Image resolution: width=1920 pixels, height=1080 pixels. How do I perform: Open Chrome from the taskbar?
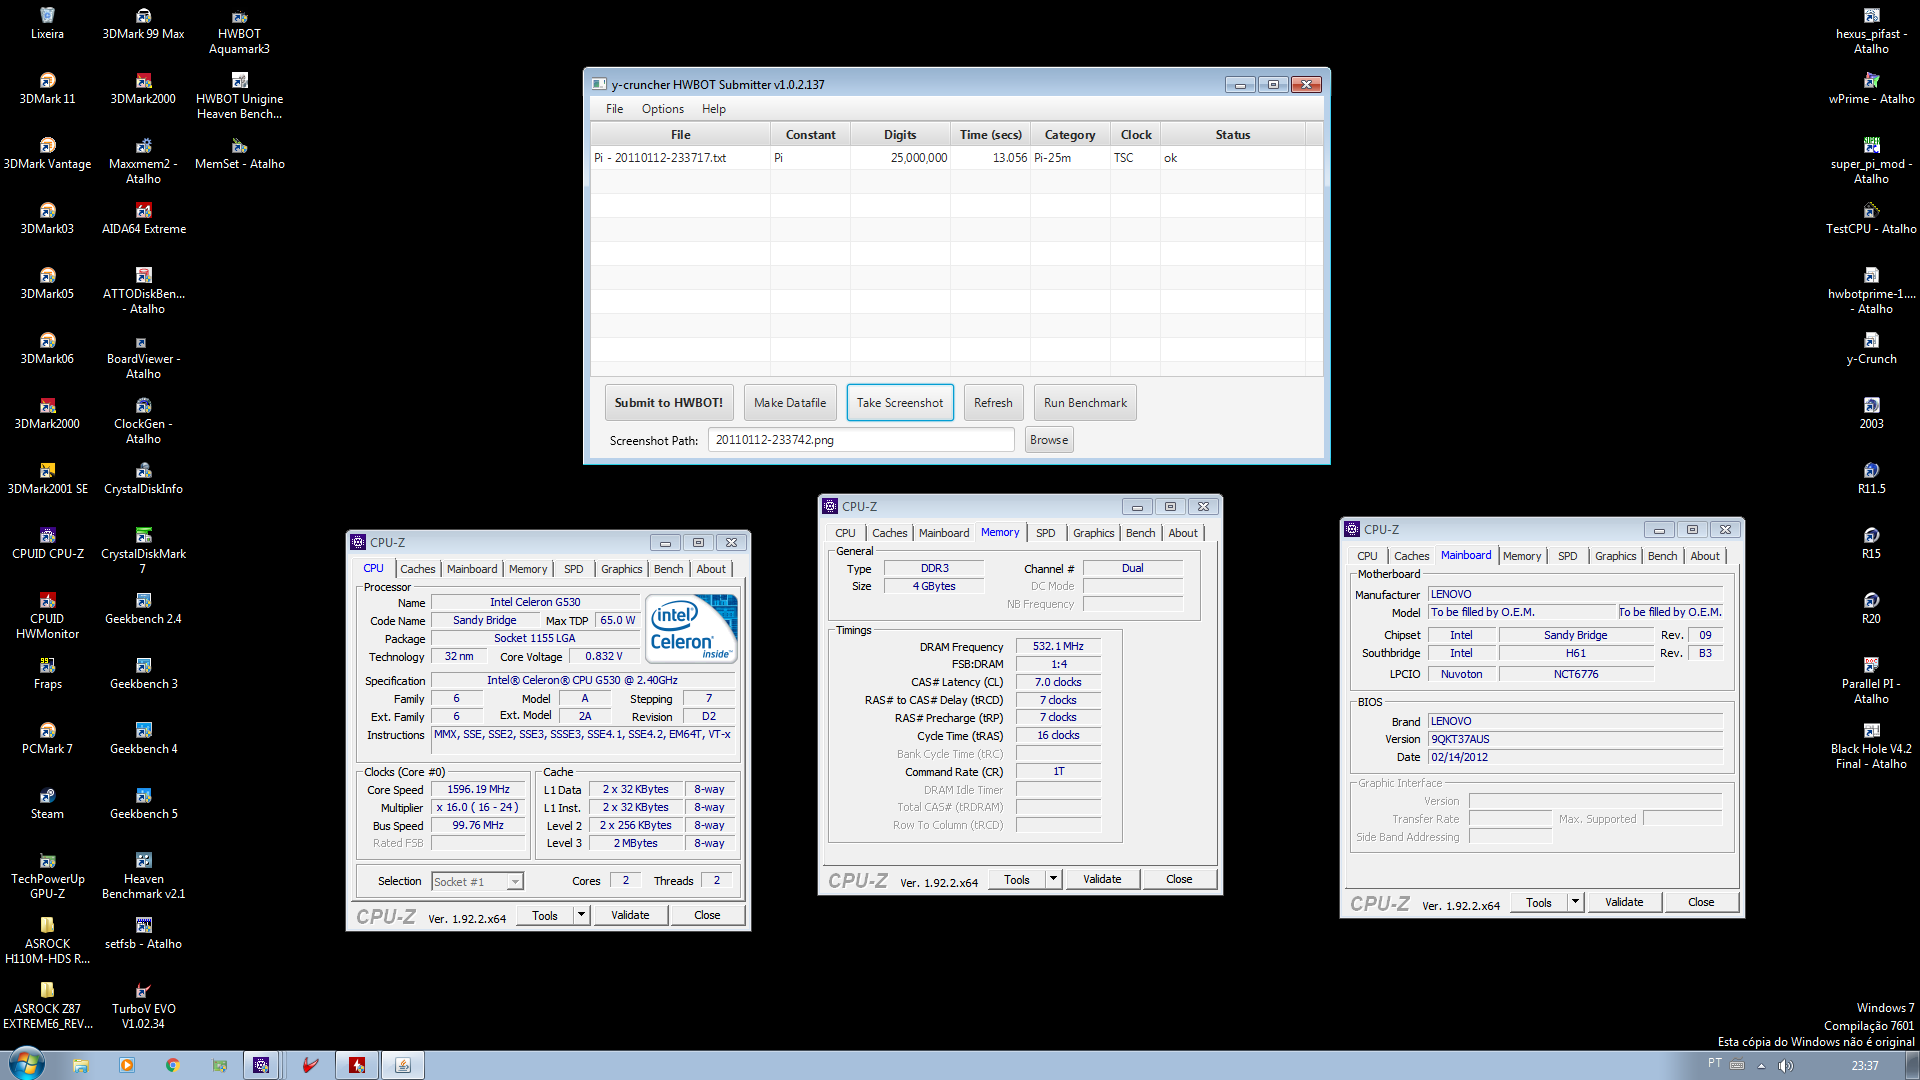pos(172,1065)
